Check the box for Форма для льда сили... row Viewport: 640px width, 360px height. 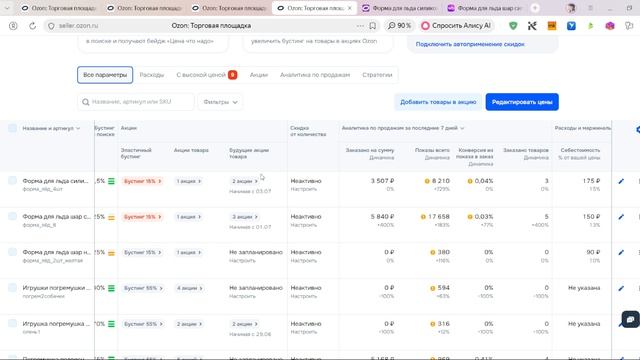tap(12, 180)
